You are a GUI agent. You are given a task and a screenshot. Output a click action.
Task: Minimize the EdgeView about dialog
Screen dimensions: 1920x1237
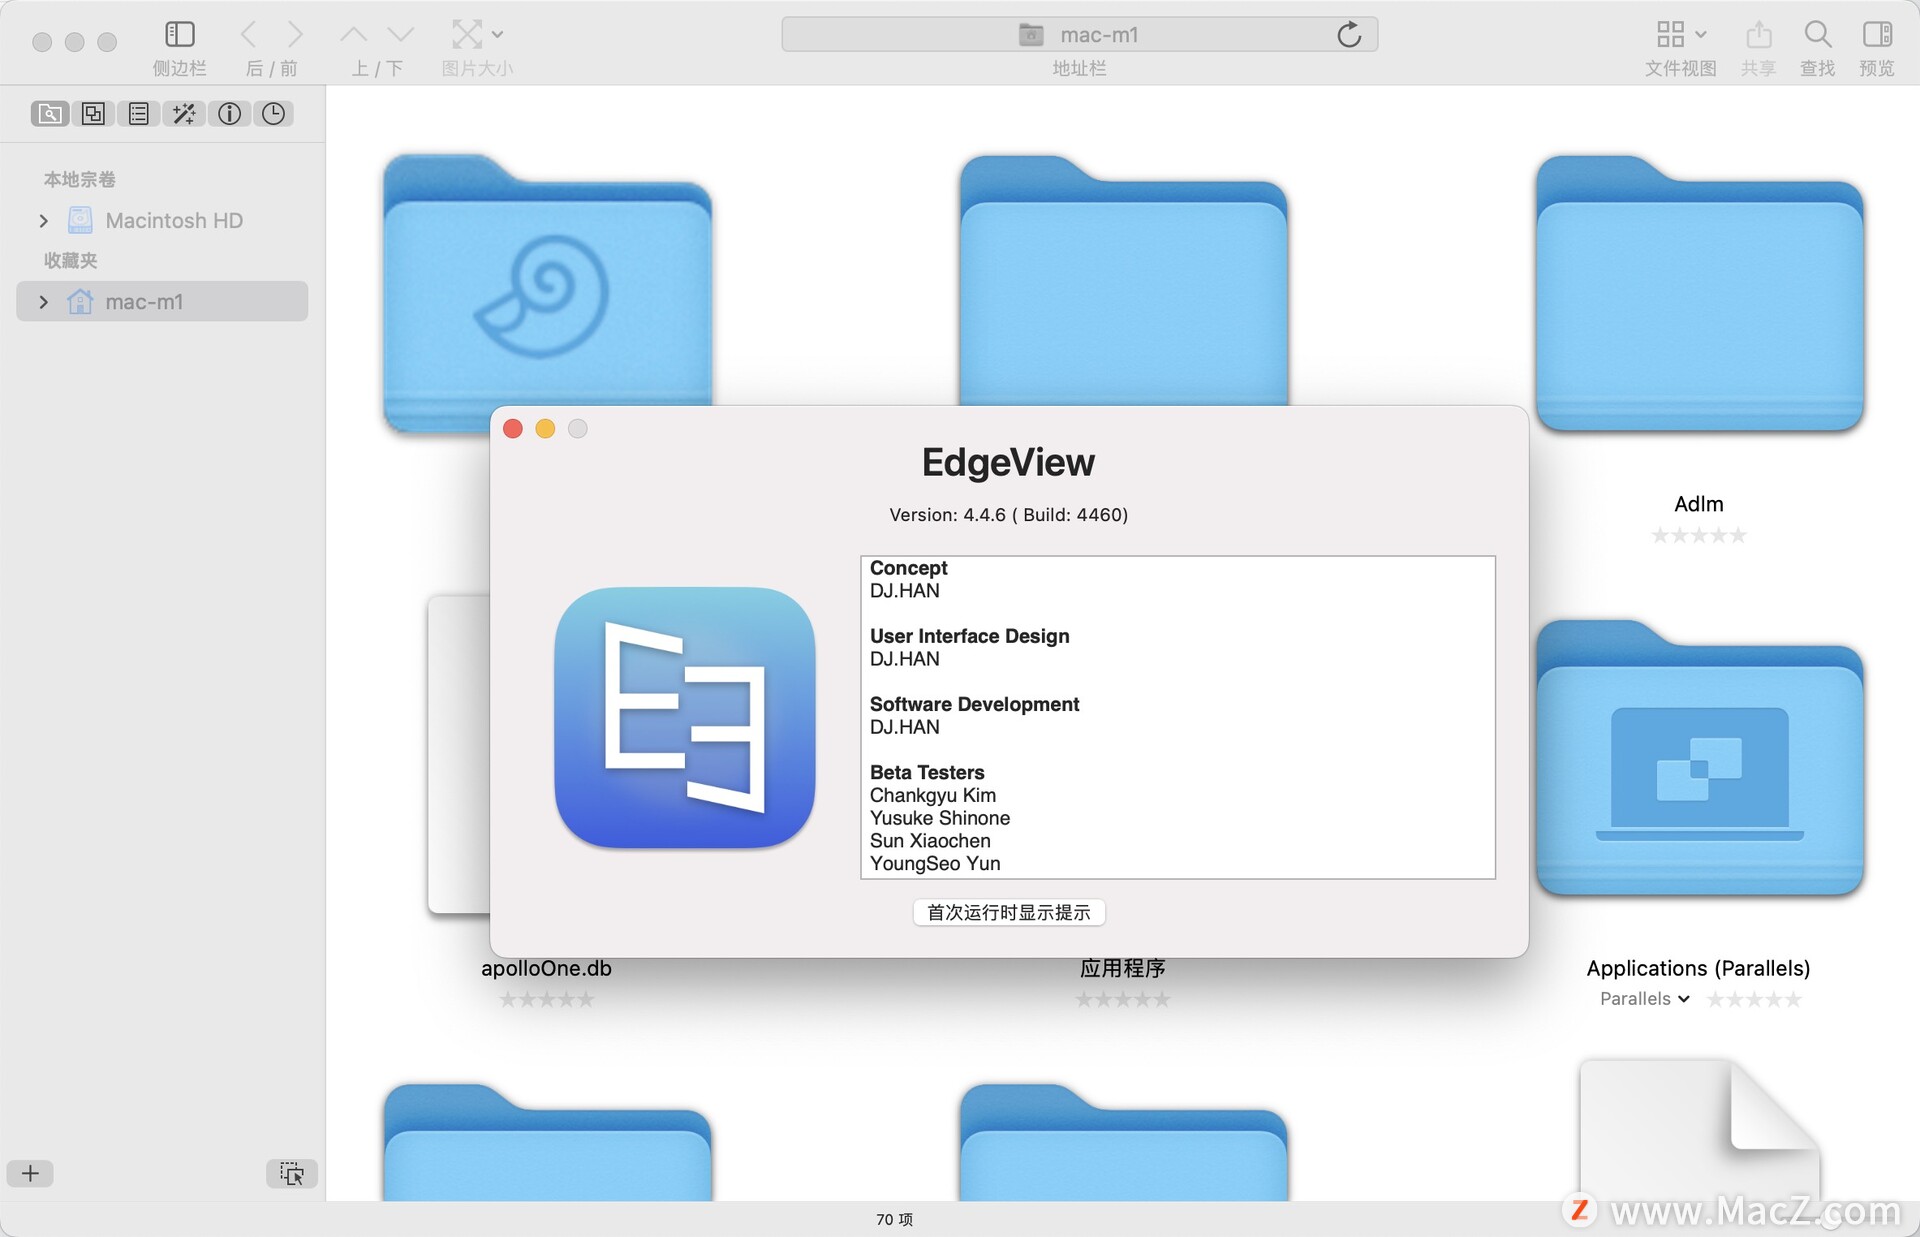(545, 429)
